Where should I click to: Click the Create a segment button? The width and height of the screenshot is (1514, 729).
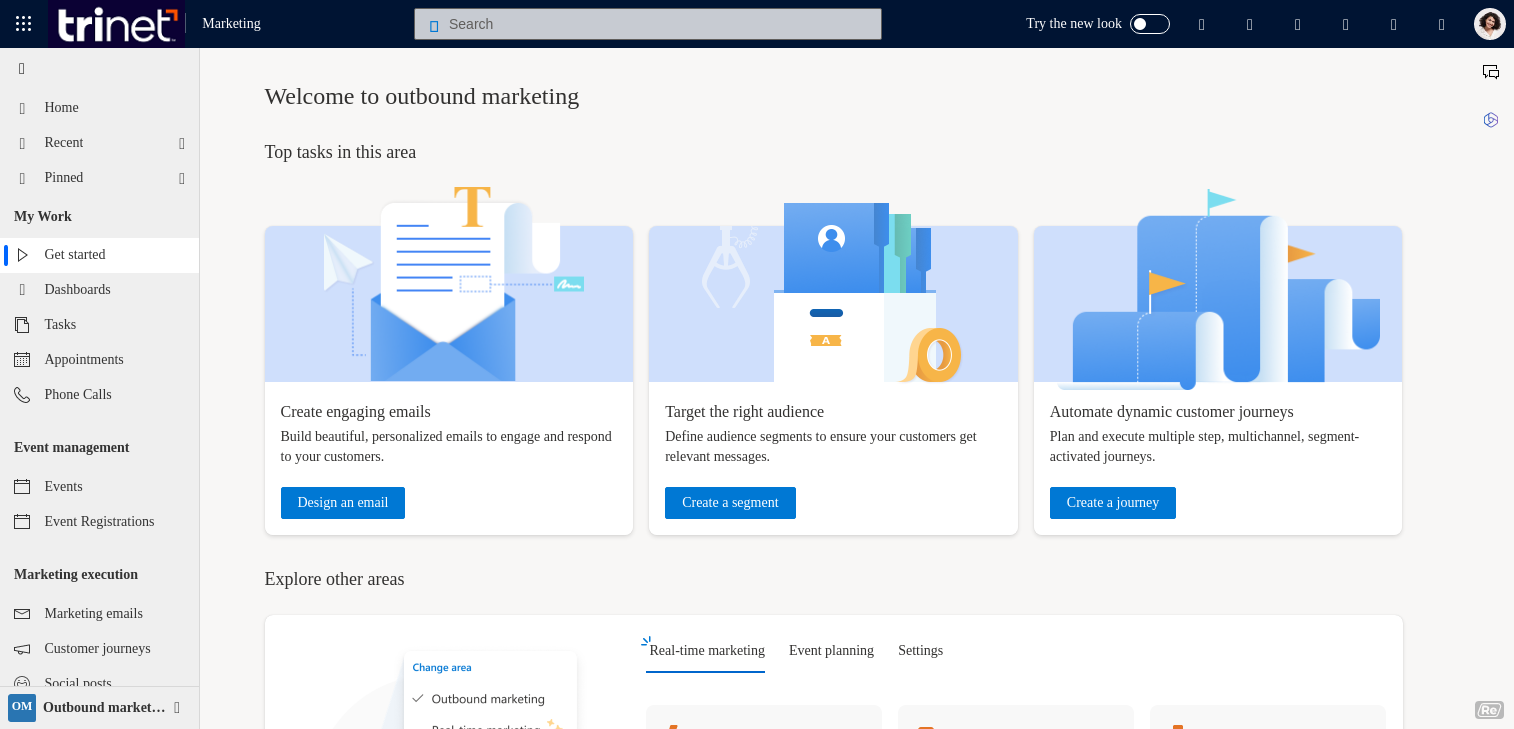(x=730, y=503)
